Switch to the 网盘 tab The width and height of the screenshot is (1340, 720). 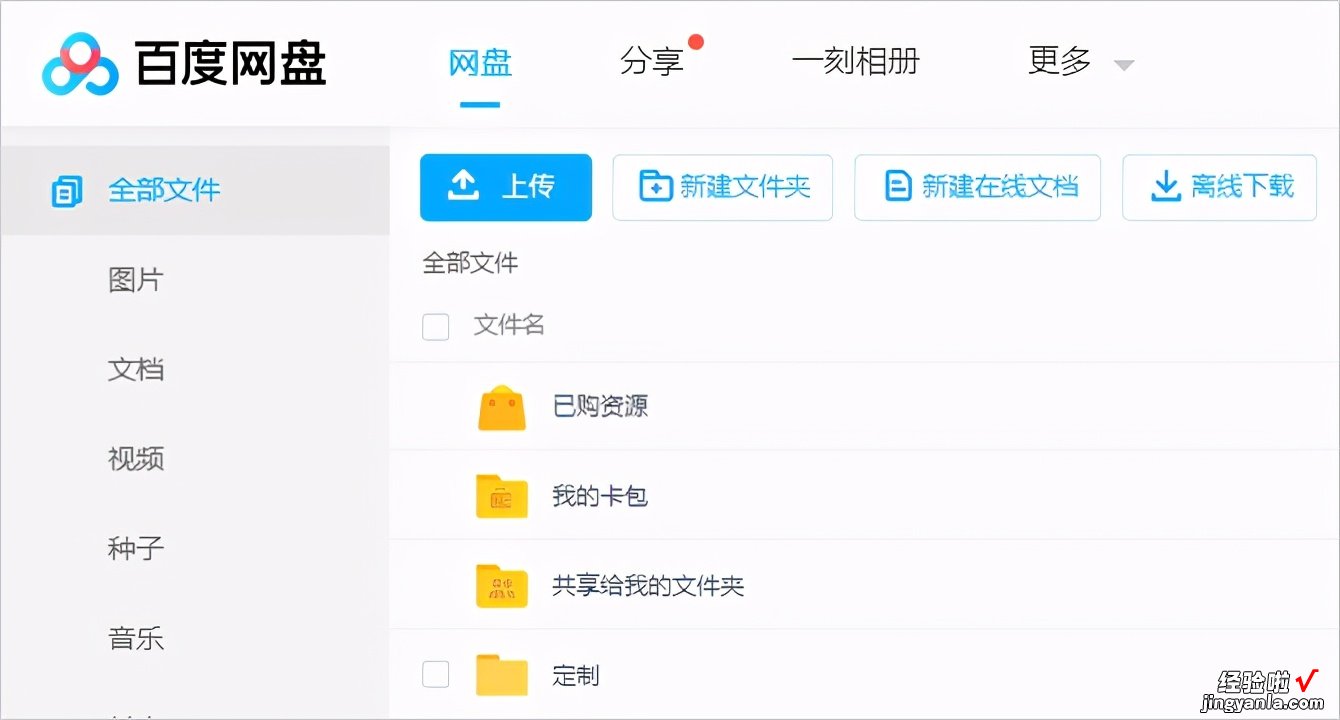pos(480,62)
